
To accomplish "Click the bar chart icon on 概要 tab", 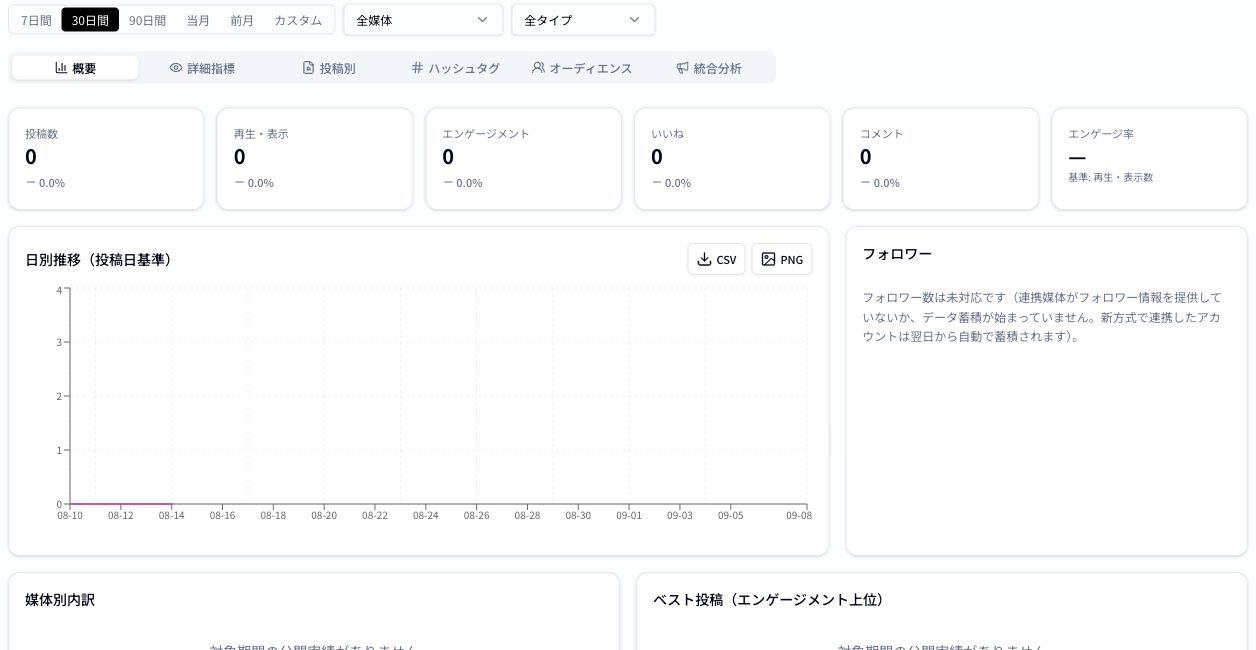I will coord(61,68).
